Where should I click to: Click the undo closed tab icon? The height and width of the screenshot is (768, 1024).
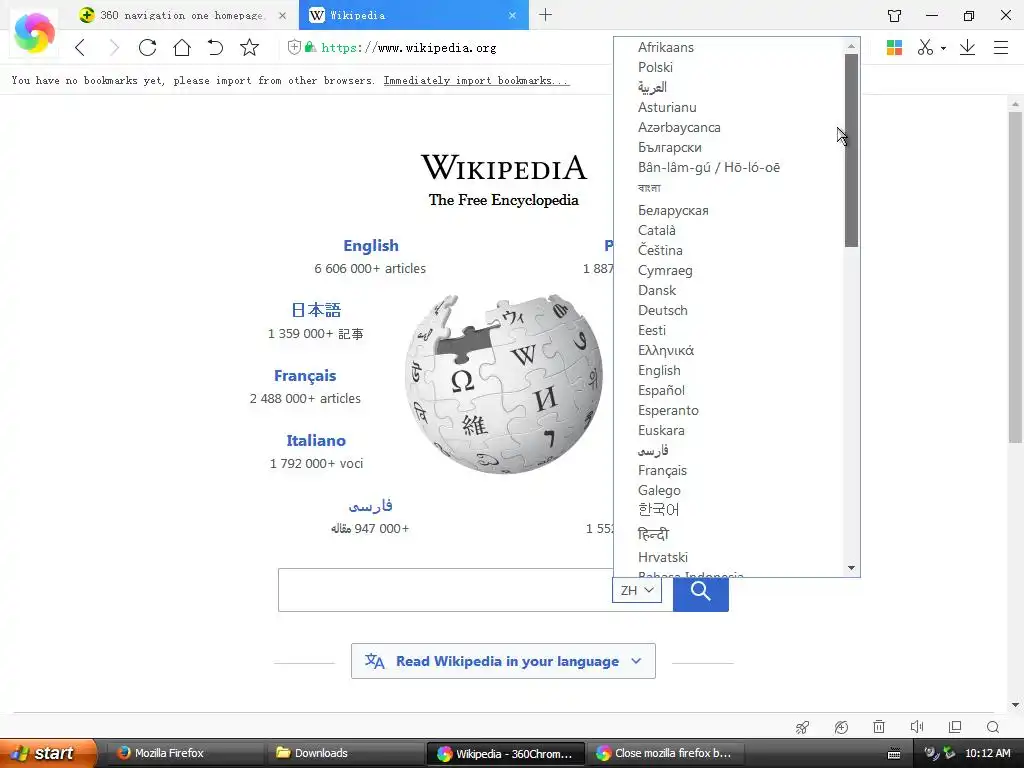point(216,48)
